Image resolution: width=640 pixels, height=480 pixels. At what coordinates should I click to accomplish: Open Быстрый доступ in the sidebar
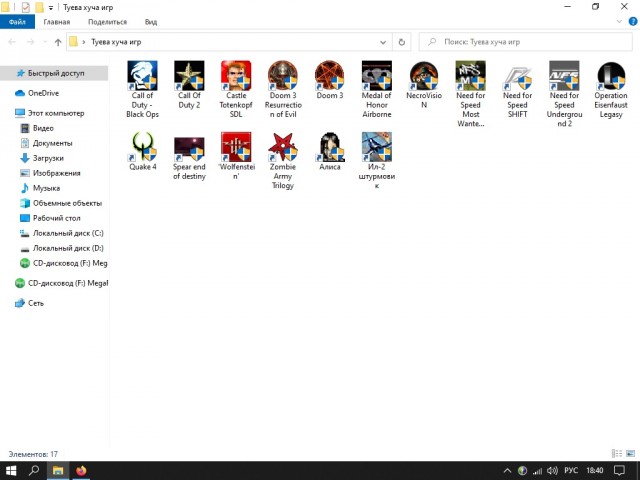tap(54, 73)
